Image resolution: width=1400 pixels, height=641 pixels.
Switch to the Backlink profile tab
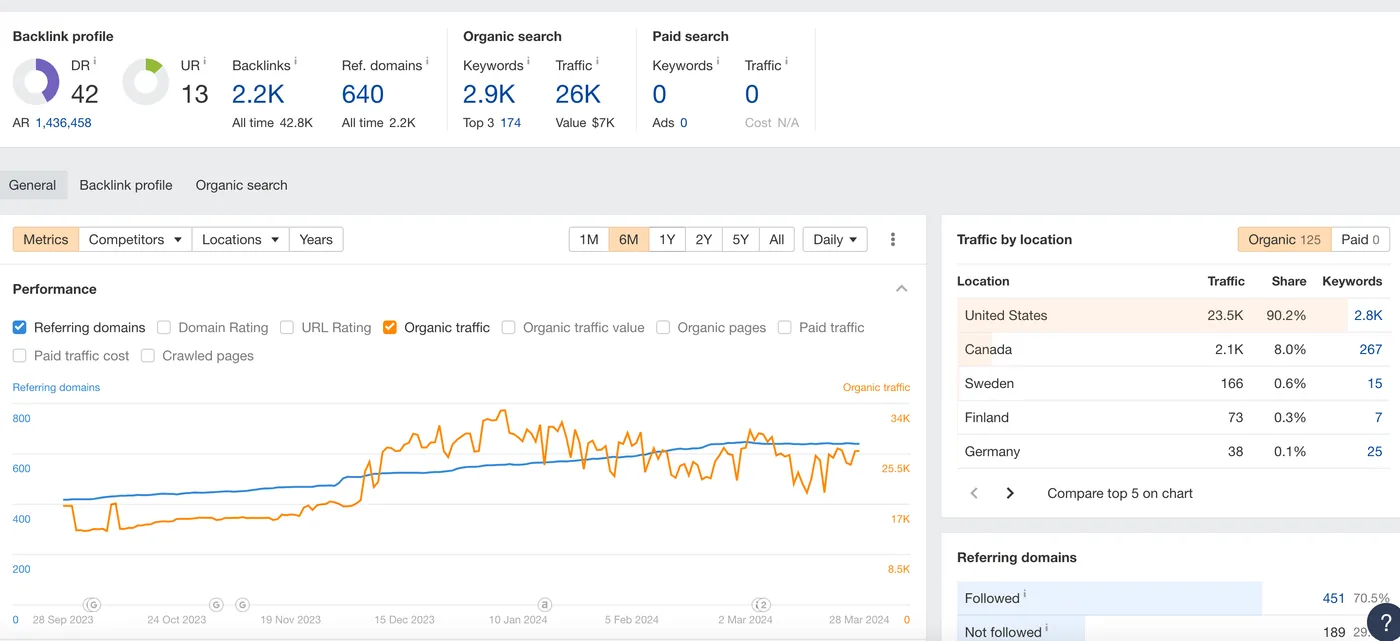[126, 185]
